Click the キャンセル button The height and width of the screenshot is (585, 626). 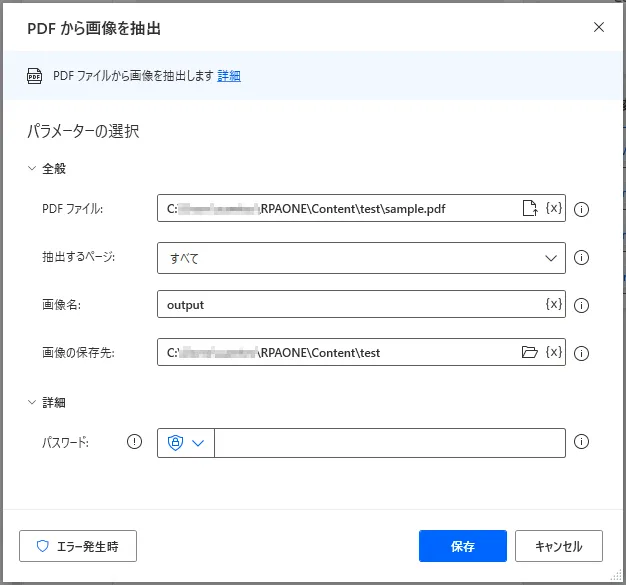(558, 547)
